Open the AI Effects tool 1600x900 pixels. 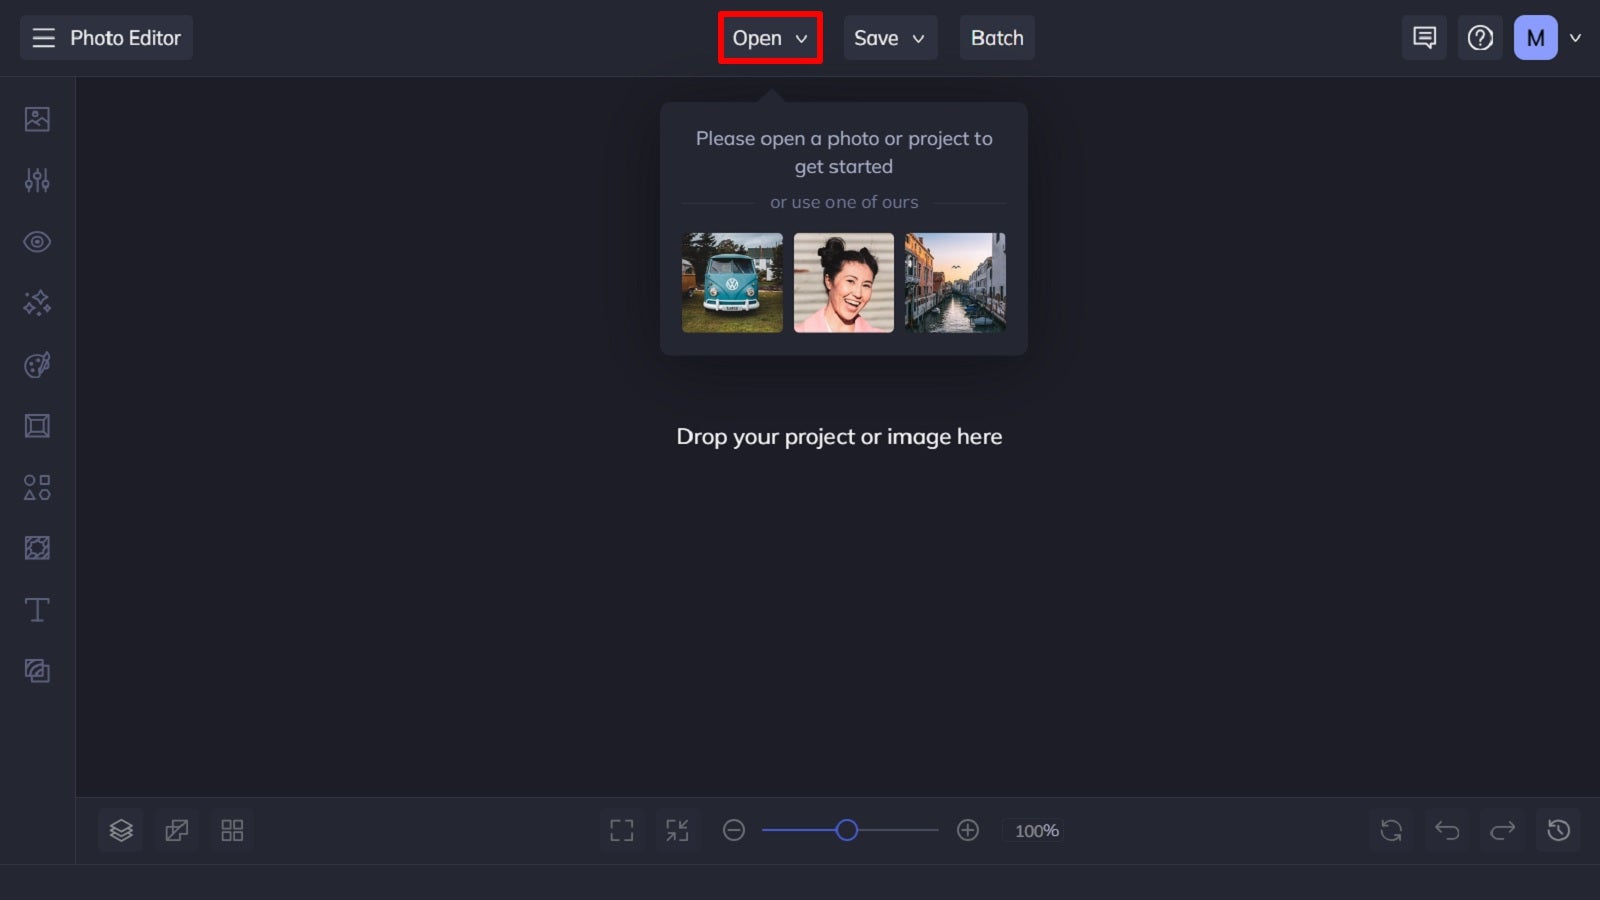coord(37,303)
